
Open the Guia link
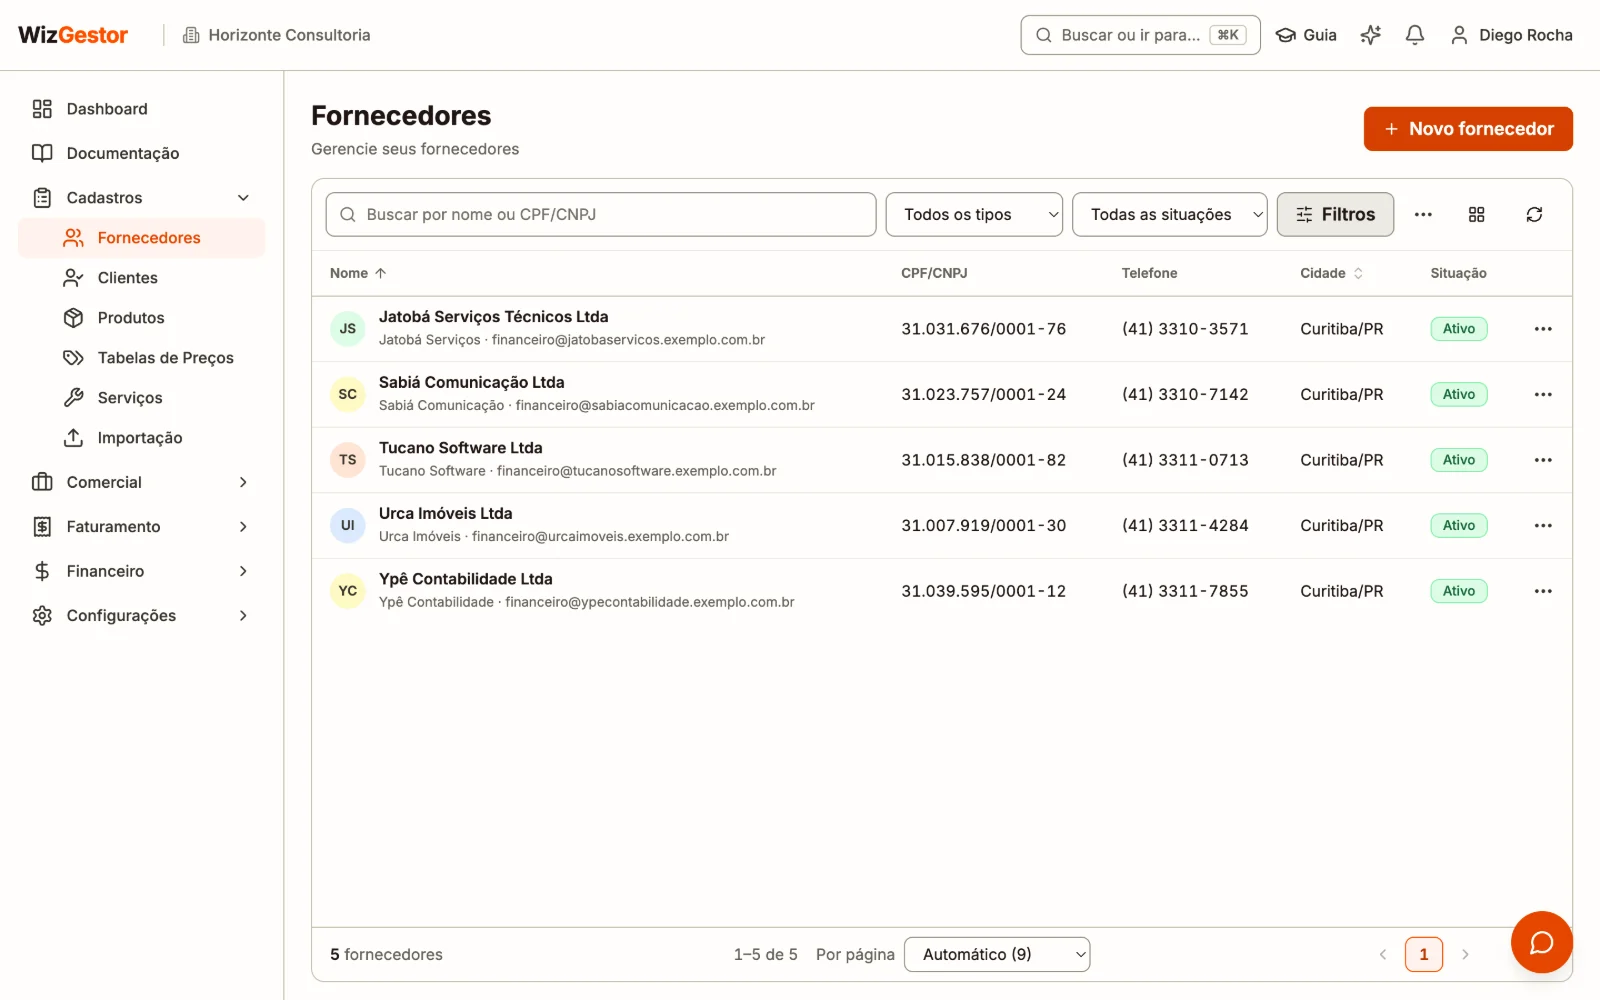click(1306, 35)
